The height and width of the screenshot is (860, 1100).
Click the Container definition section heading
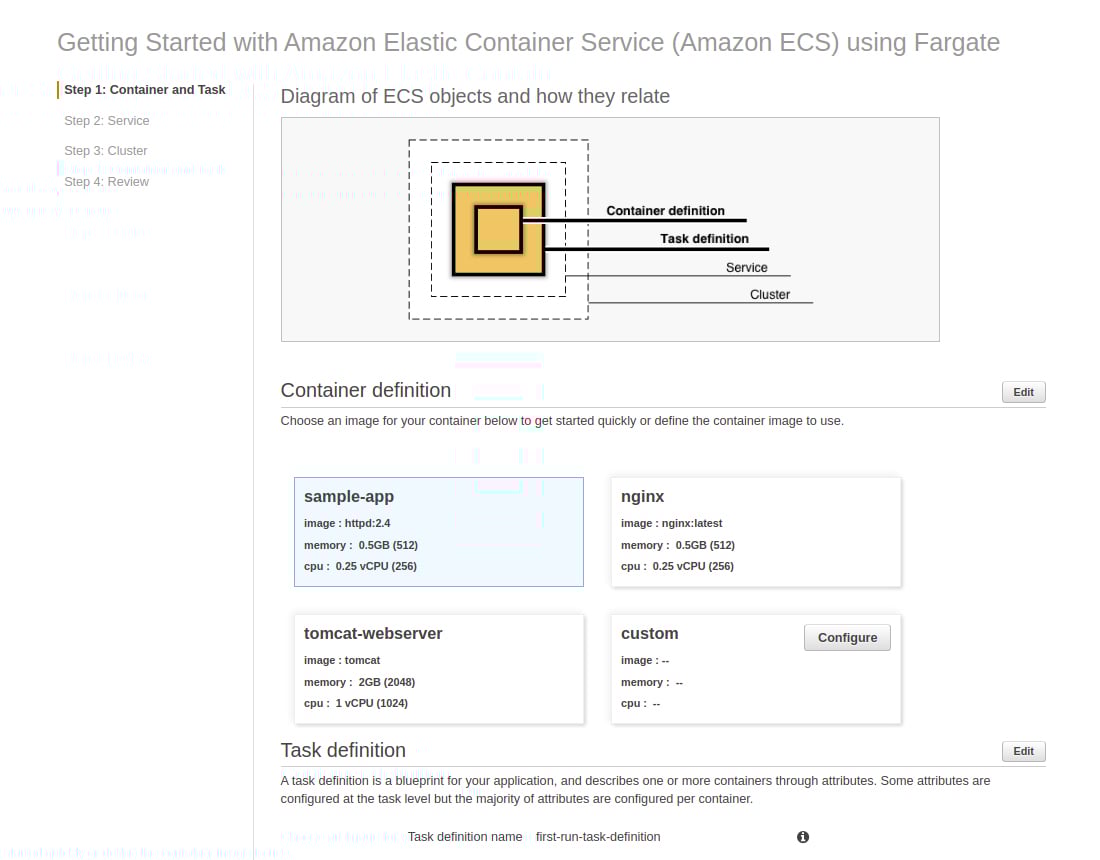[365, 390]
